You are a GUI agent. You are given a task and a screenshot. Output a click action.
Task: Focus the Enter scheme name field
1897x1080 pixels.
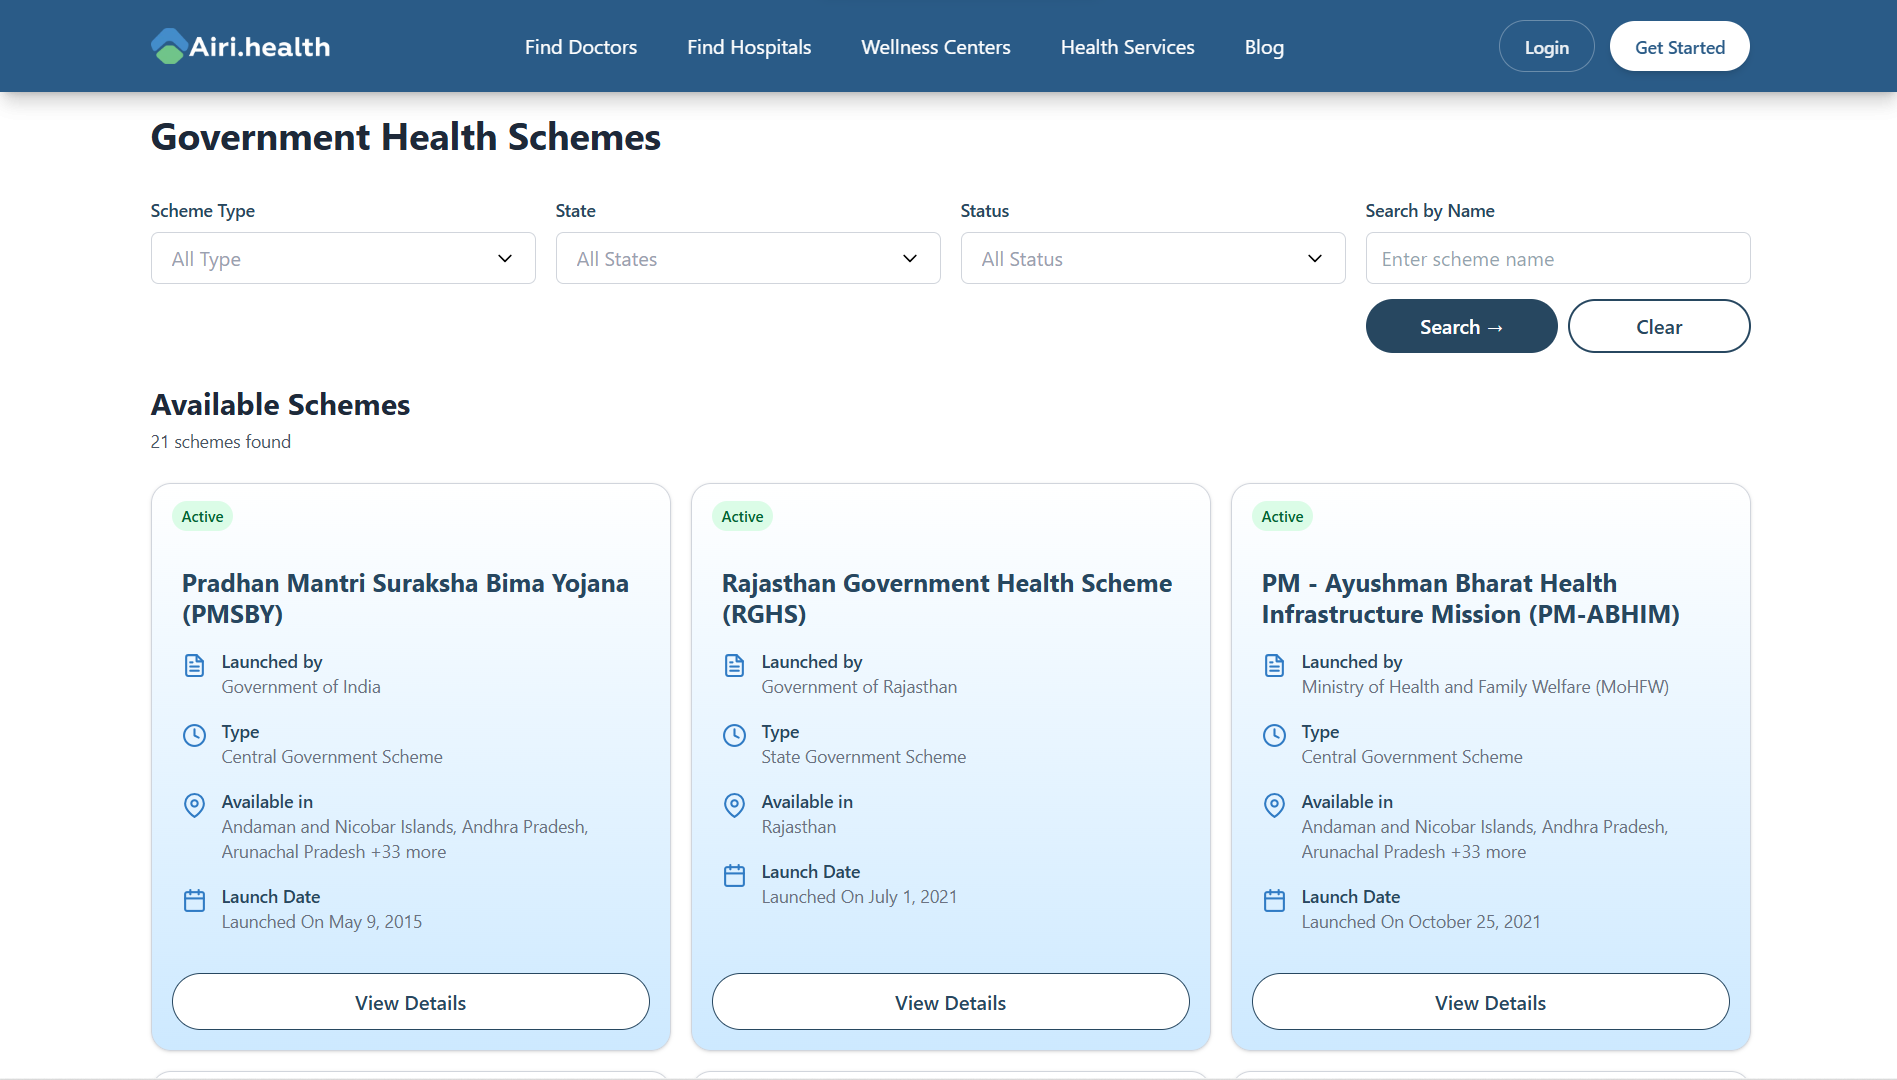[x=1558, y=258]
